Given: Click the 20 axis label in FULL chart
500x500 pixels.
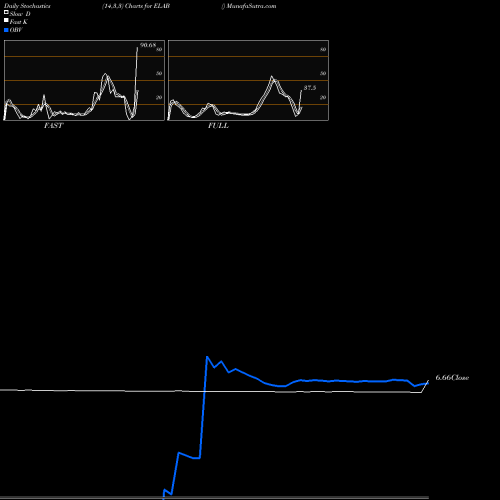Looking at the screenshot, I should coord(323,97).
